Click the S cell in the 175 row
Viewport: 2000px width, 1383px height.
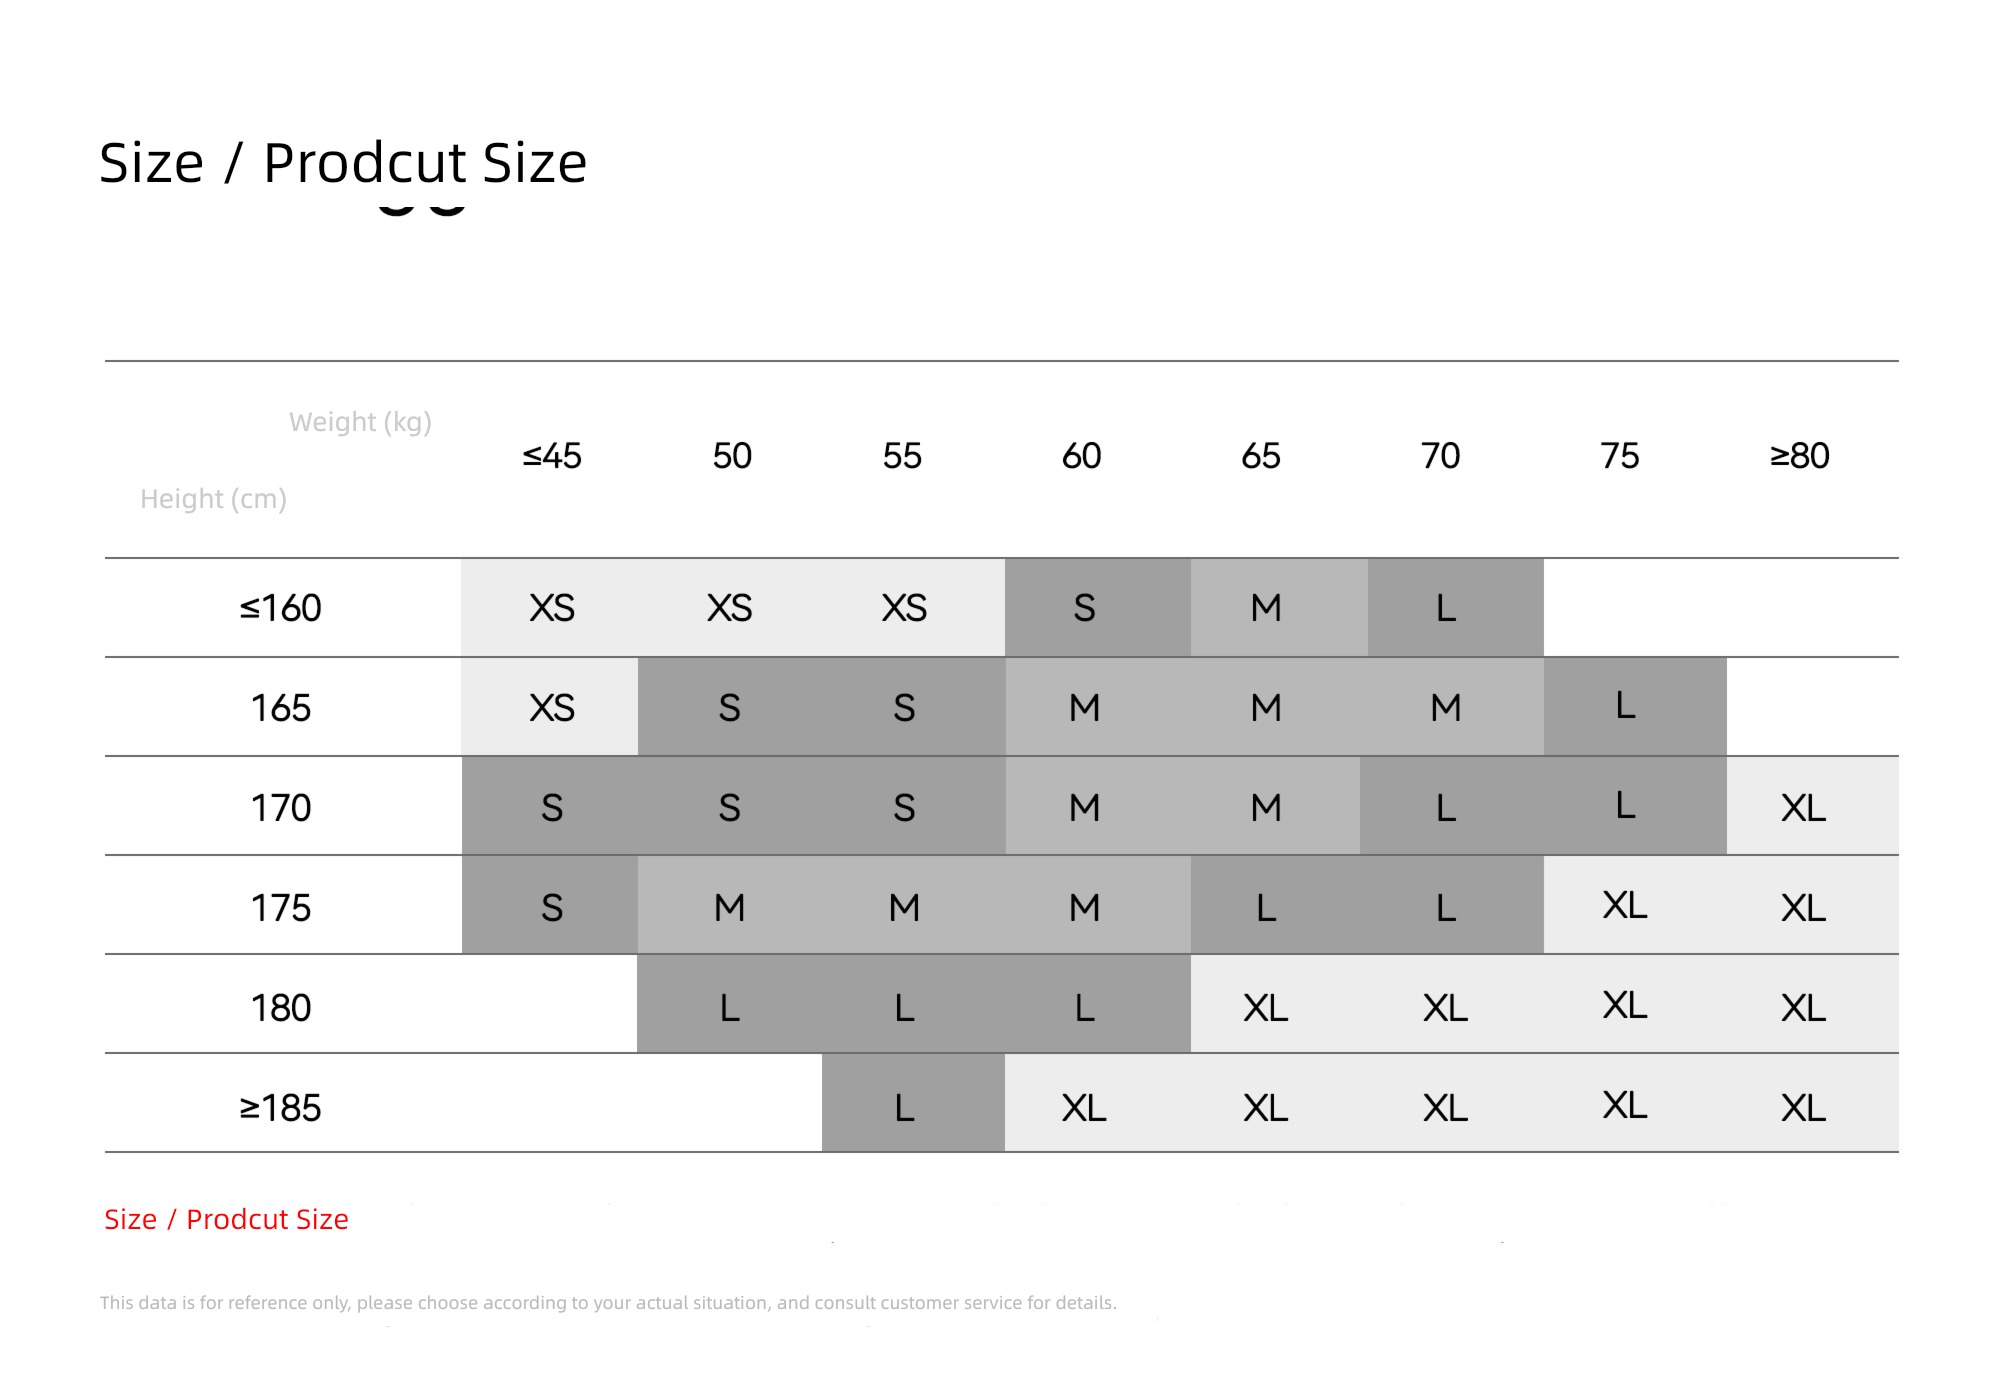[x=550, y=905]
